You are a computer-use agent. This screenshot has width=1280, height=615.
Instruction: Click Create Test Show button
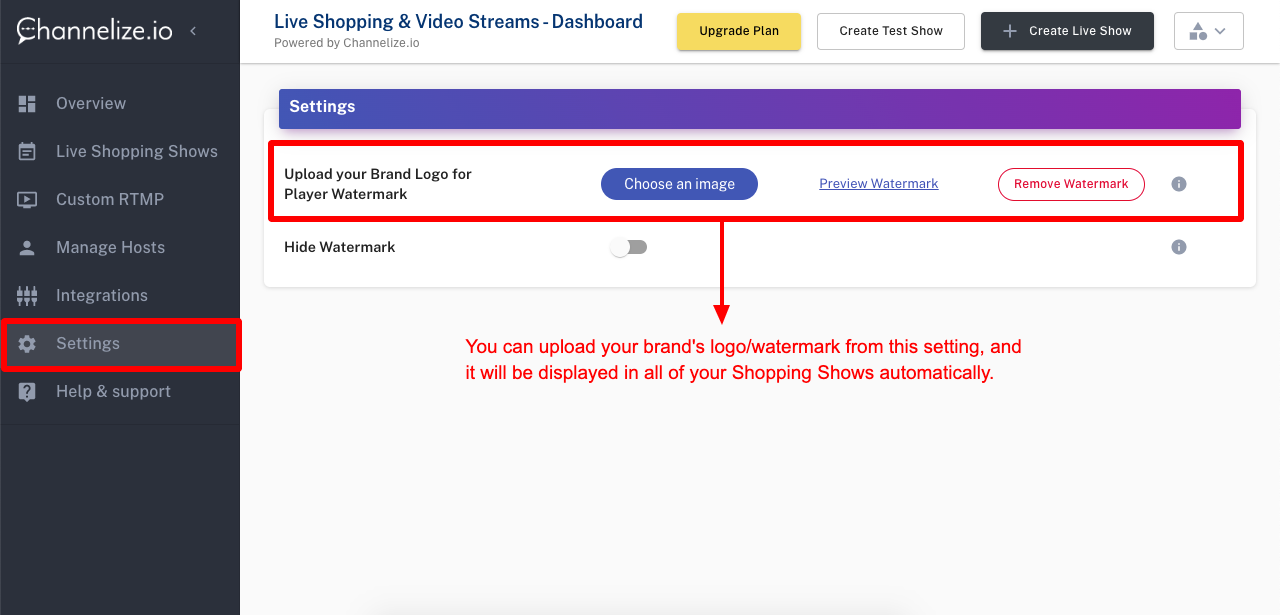891,31
